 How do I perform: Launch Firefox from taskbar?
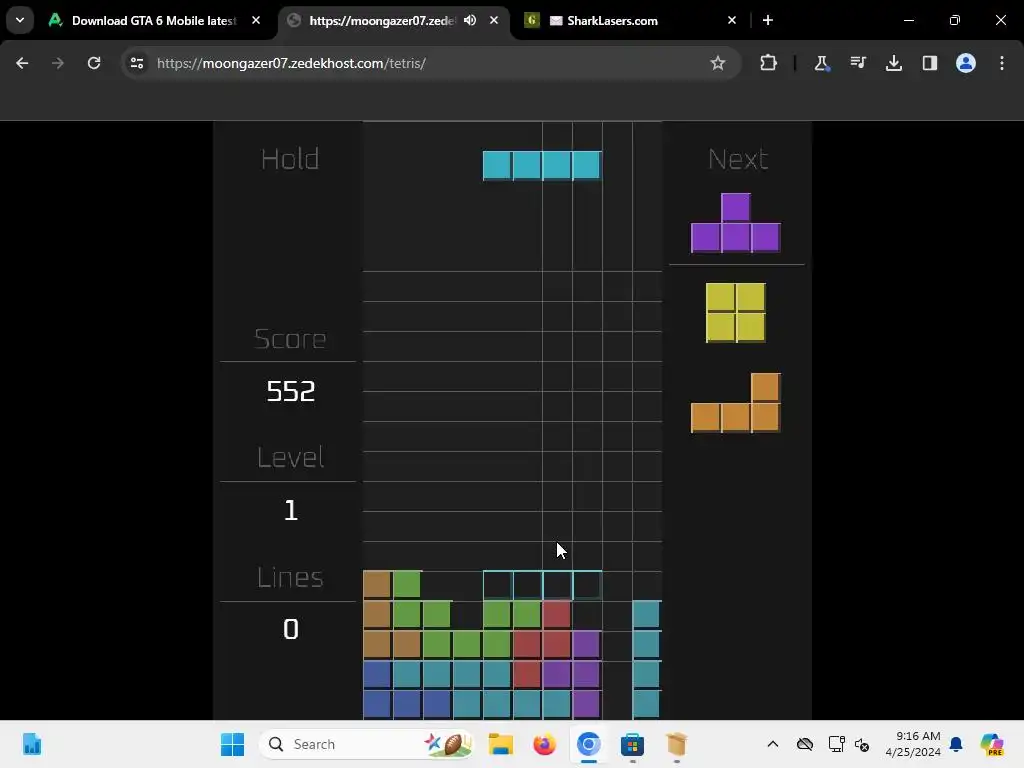pos(545,744)
